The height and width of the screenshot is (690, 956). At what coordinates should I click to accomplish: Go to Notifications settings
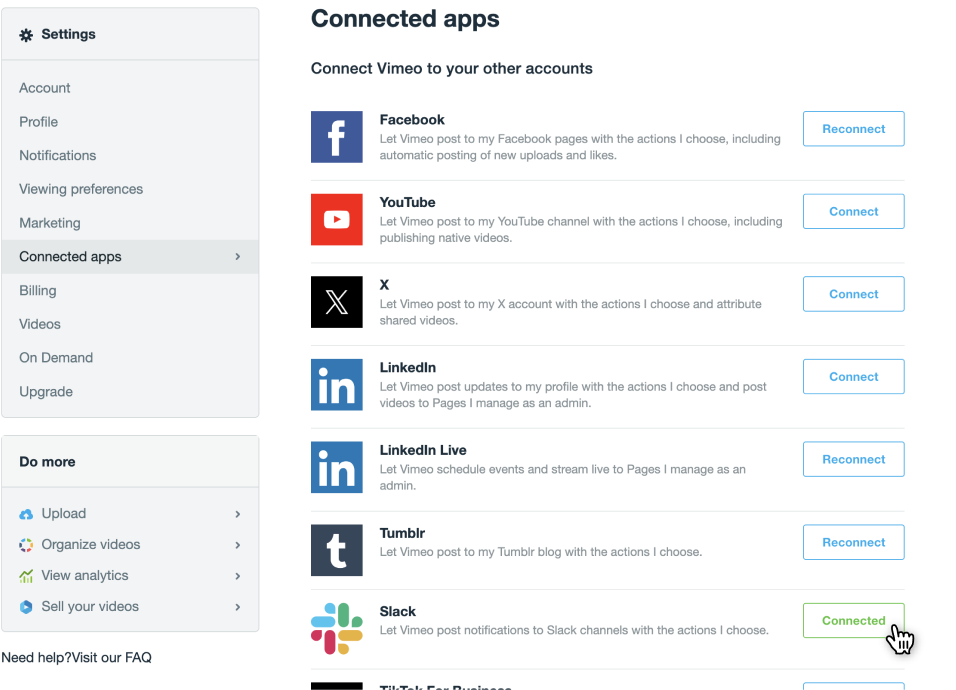[58, 156]
